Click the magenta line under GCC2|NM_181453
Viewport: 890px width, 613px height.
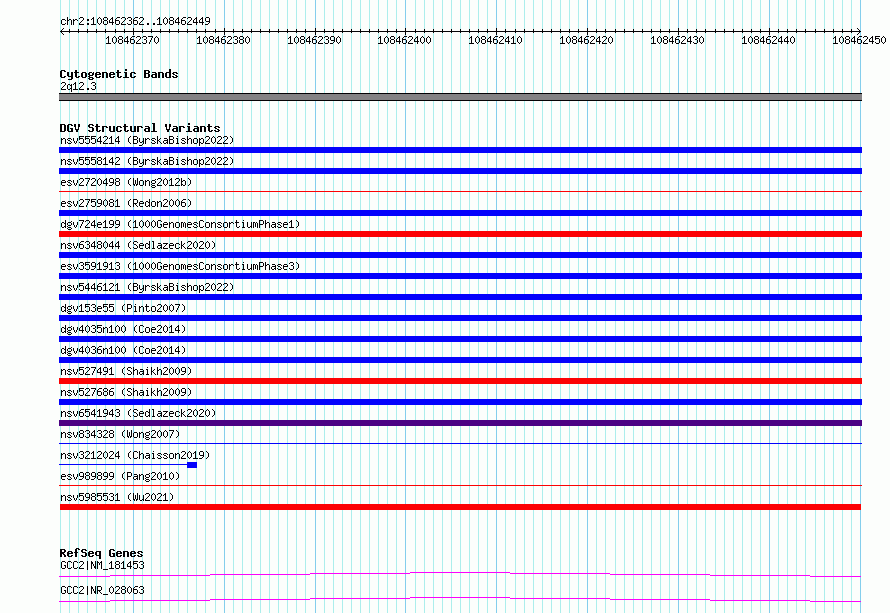click(x=460, y=574)
